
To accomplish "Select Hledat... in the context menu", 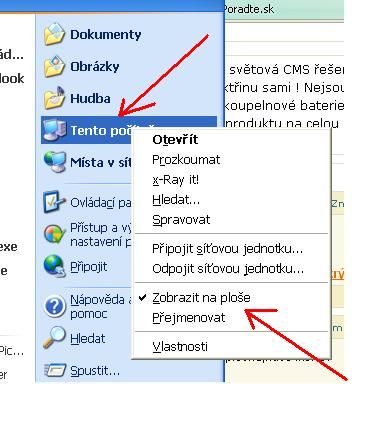I will [x=231, y=200].
